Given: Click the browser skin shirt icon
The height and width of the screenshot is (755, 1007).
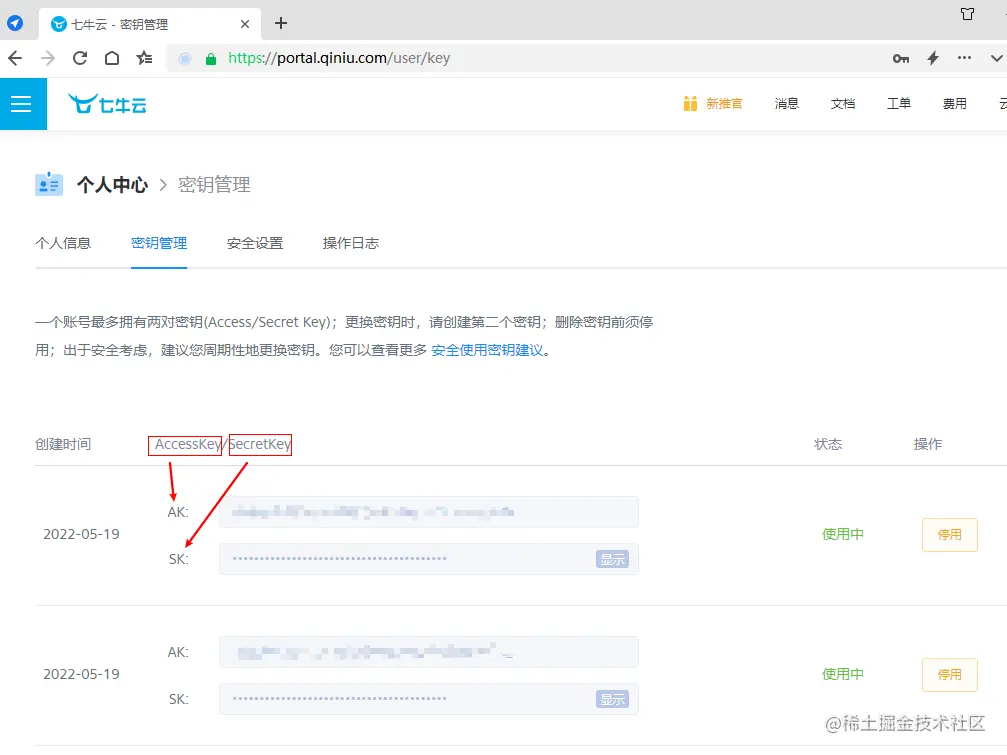Looking at the screenshot, I should point(967,14).
